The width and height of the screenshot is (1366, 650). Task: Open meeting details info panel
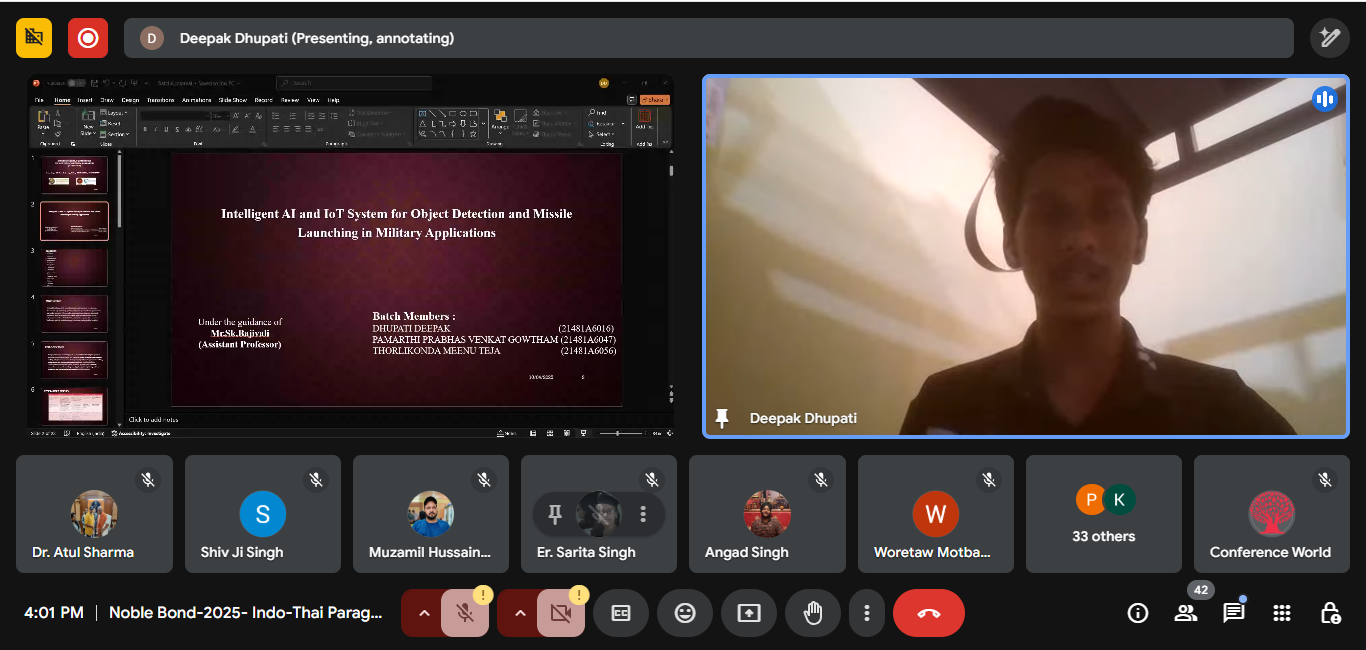click(1138, 612)
